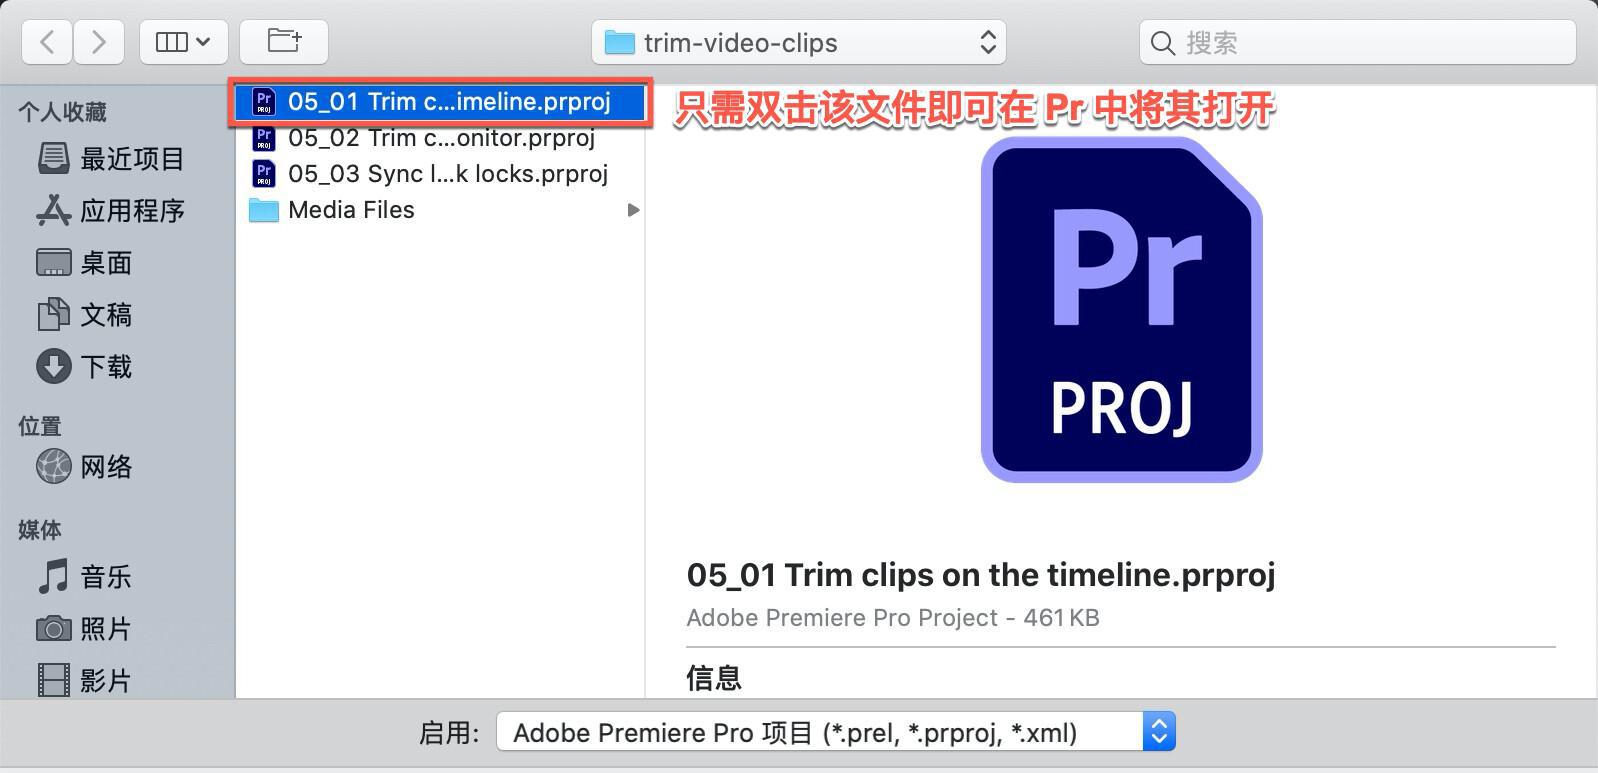Viewport: 1598px width, 773px height.
Task: Click the 下载 download arrow icon
Action: [54, 366]
